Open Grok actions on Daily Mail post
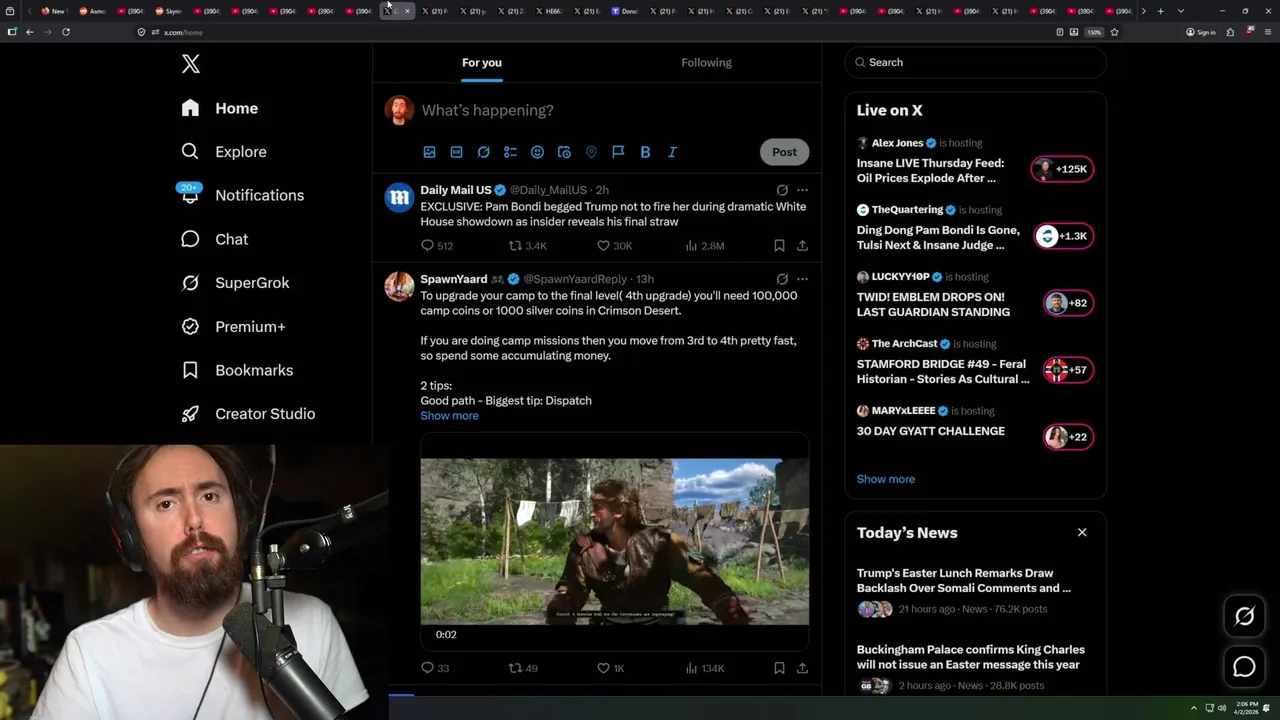The width and height of the screenshot is (1280, 720). pyautogui.click(x=782, y=190)
